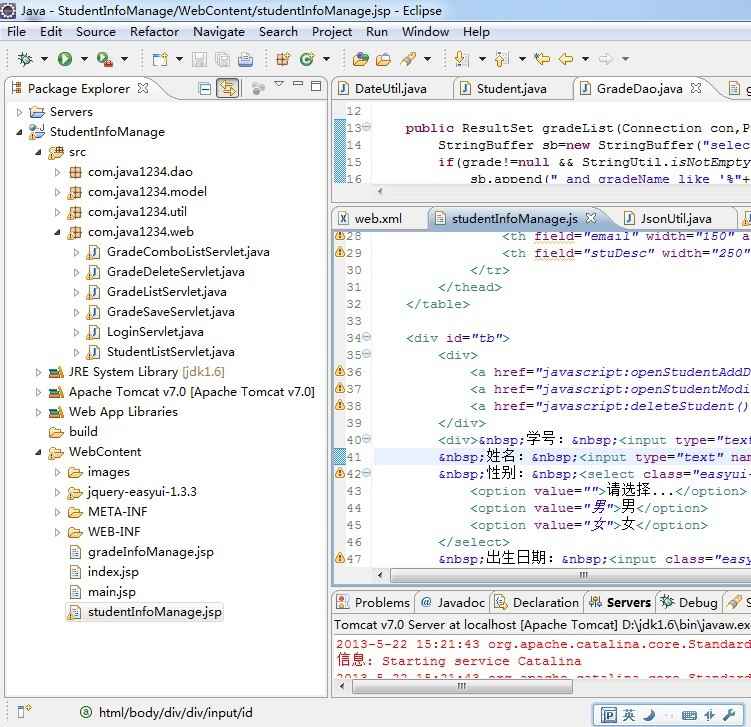Click the green Run button icon
The height and width of the screenshot is (727, 751).
[x=65, y=59]
